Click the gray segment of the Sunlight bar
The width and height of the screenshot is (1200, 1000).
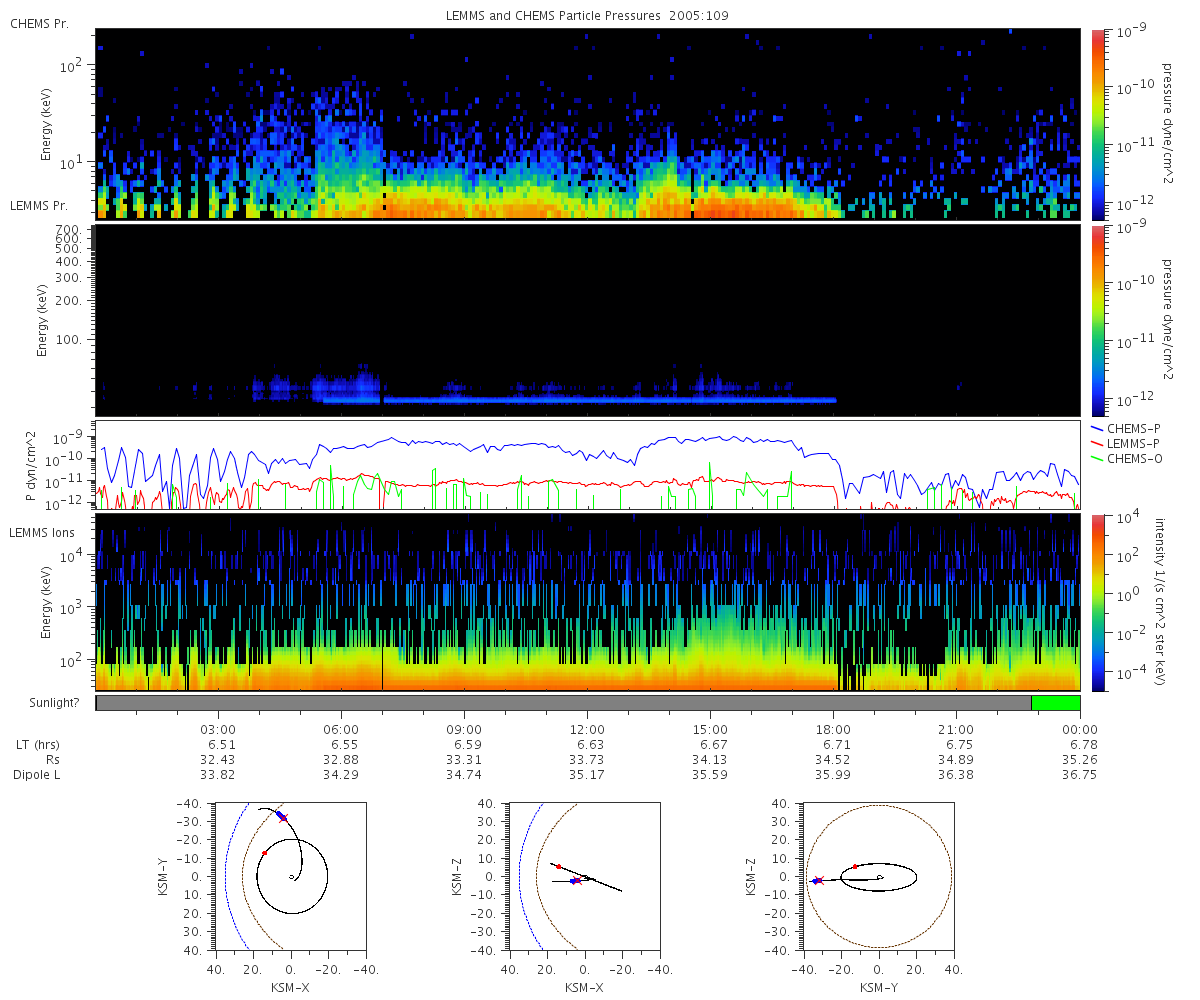[563, 703]
